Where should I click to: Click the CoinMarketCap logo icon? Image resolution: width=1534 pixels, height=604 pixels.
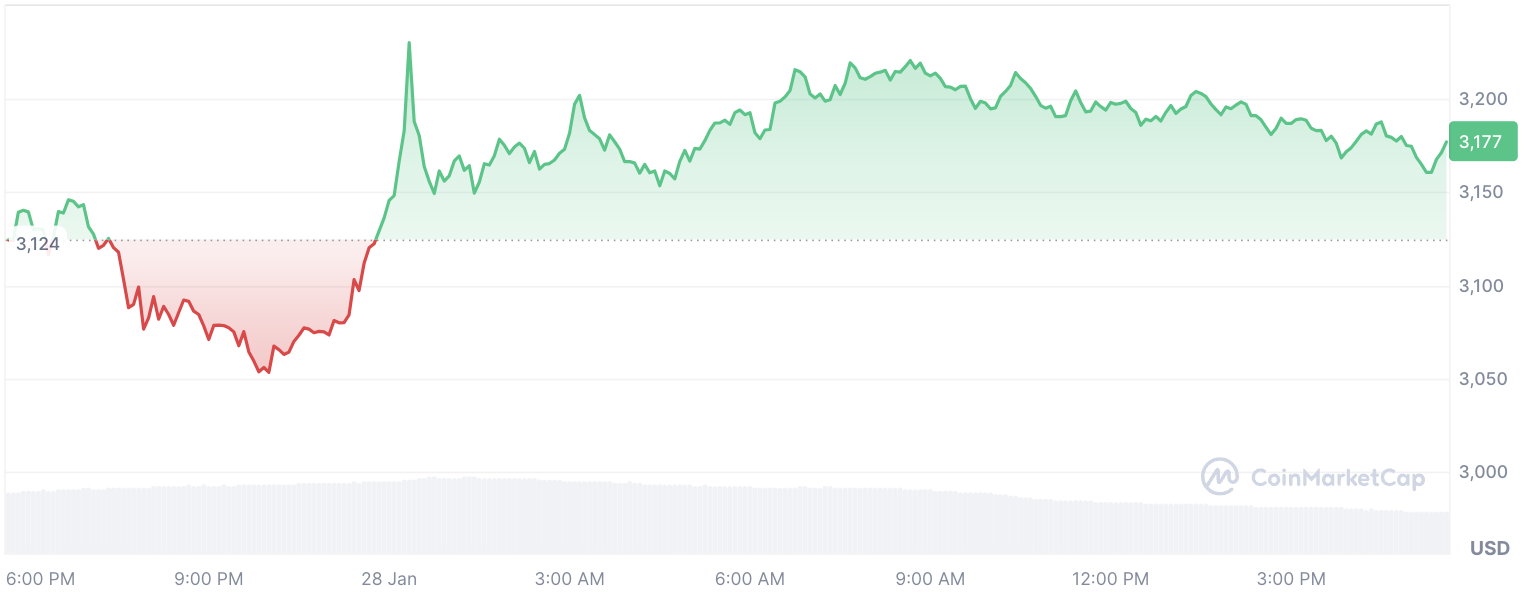click(x=1219, y=477)
